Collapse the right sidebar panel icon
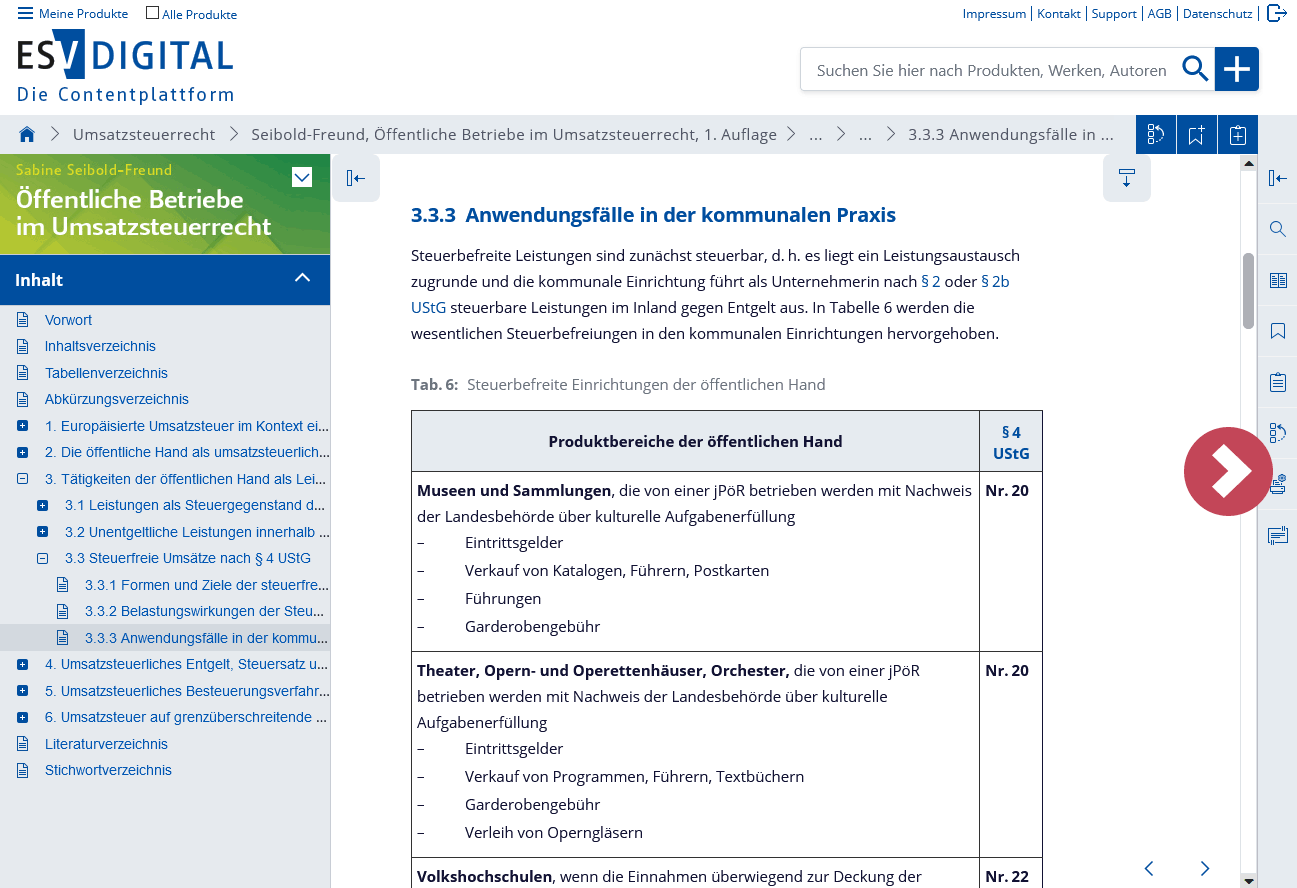Viewport: 1297px width, 888px height. (x=1277, y=178)
